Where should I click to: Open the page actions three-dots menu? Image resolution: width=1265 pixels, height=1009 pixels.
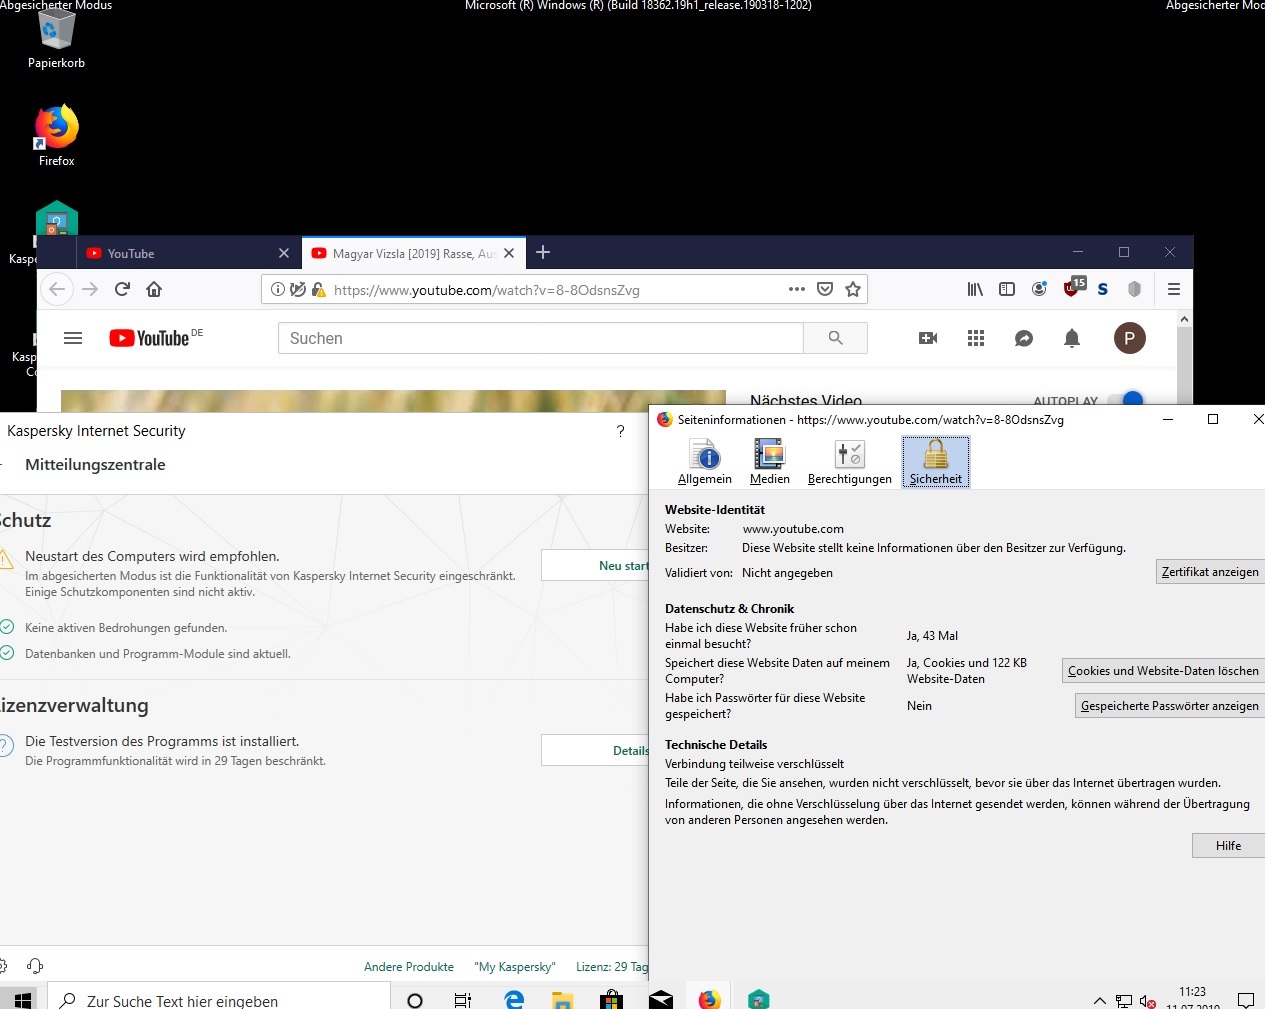click(797, 289)
